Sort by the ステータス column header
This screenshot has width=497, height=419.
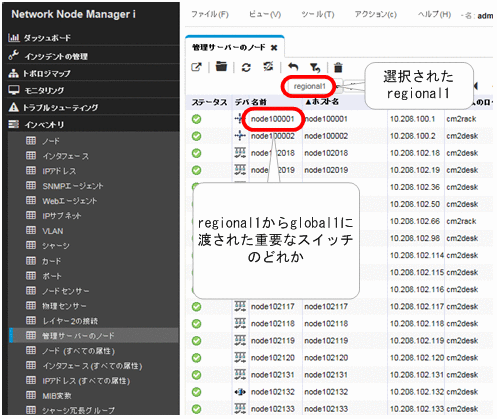tap(209, 102)
